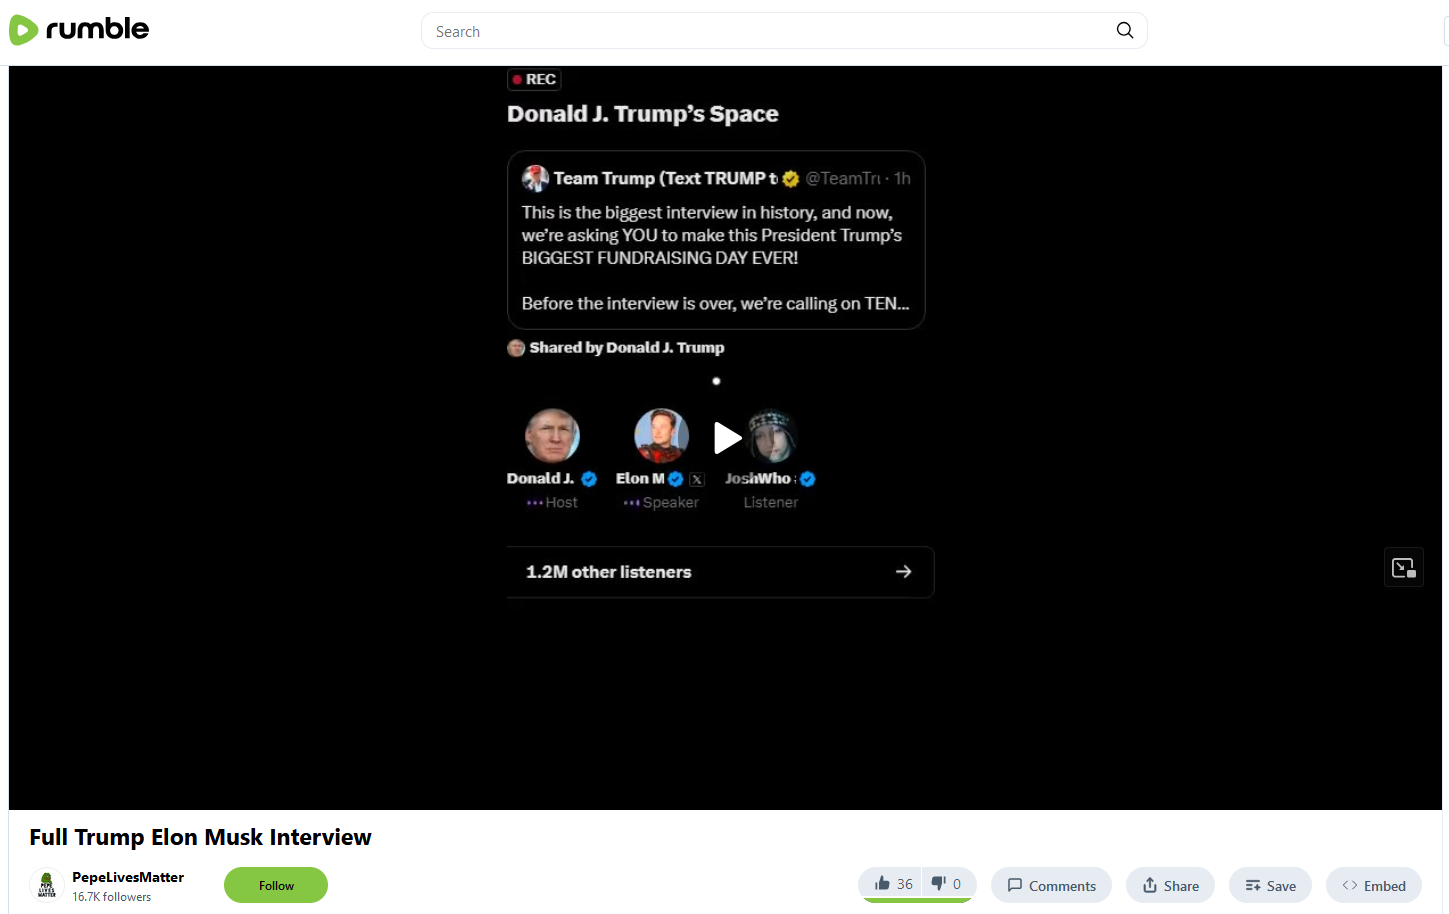Click the Shared by Donald J. Trump avatar
The image size is (1449, 914).
click(x=516, y=348)
